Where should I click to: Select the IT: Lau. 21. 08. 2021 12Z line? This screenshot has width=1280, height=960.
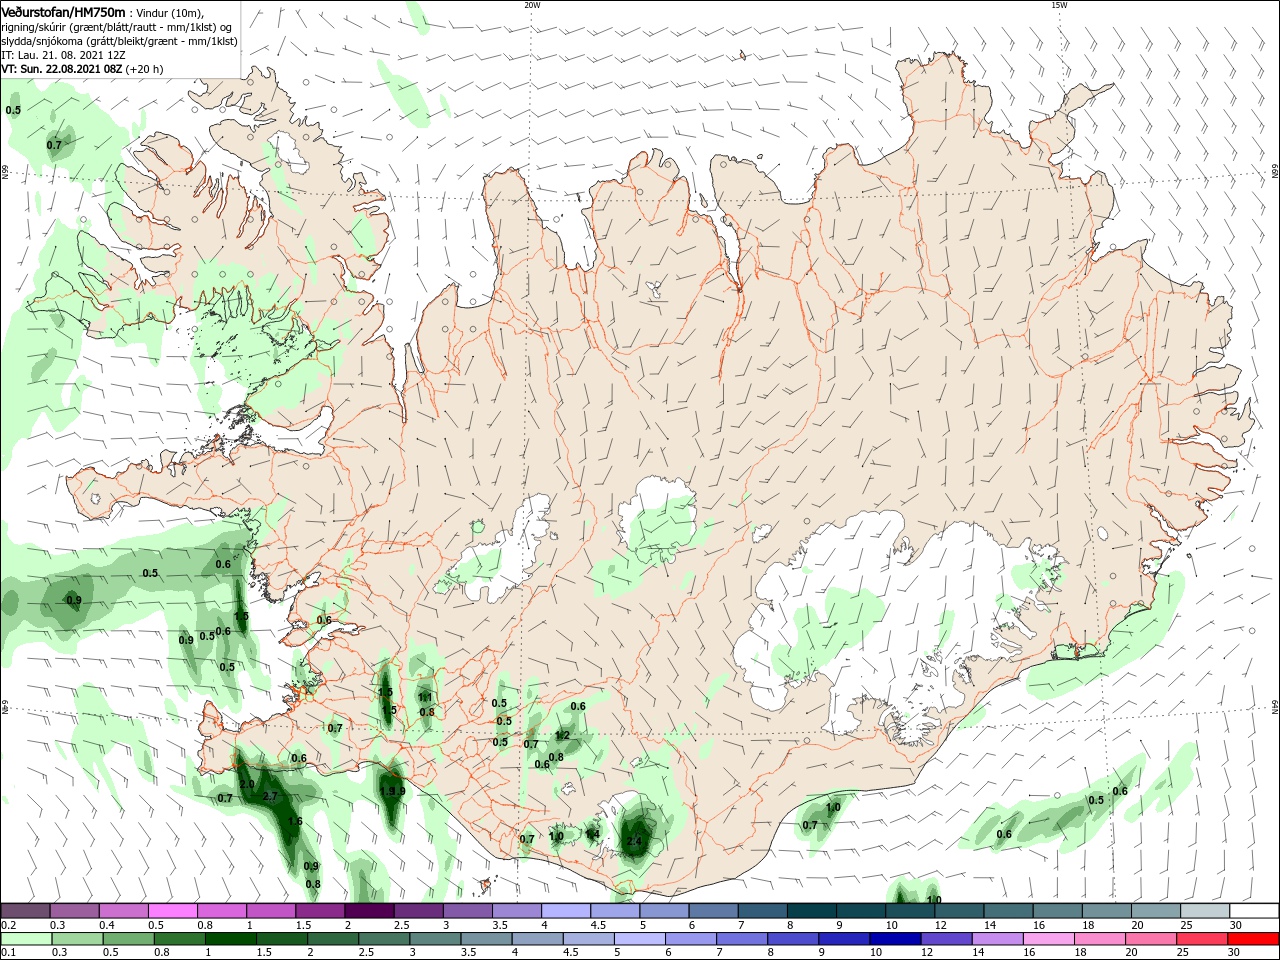click(63, 55)
